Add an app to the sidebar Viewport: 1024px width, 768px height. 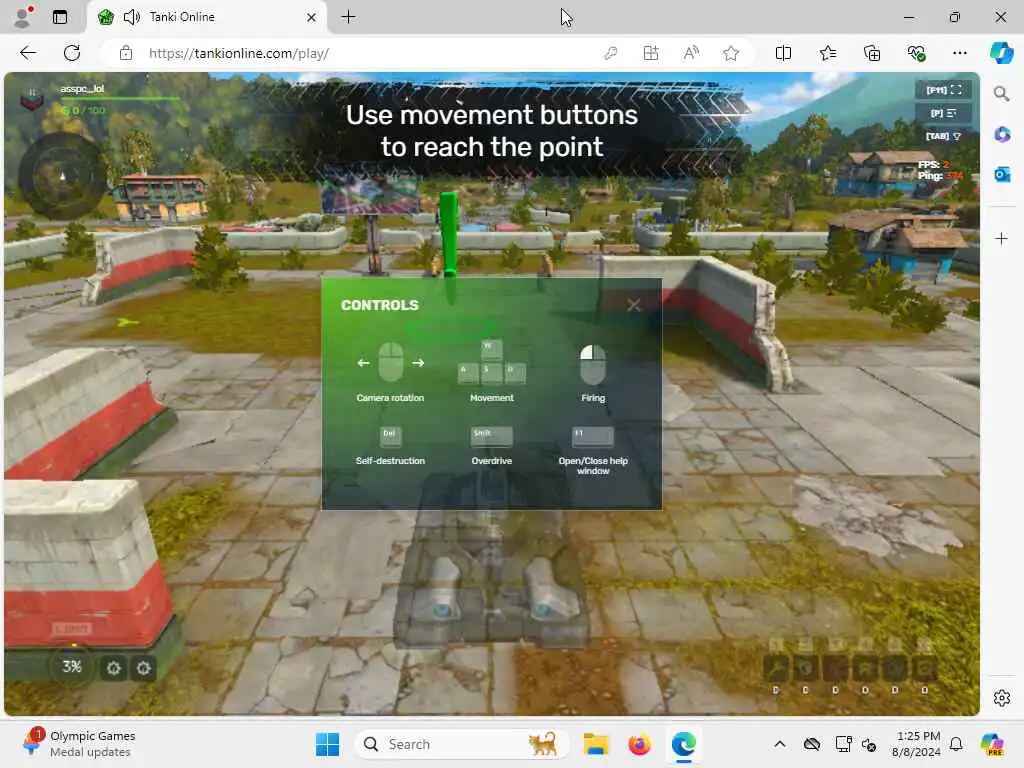(1002, 238)
